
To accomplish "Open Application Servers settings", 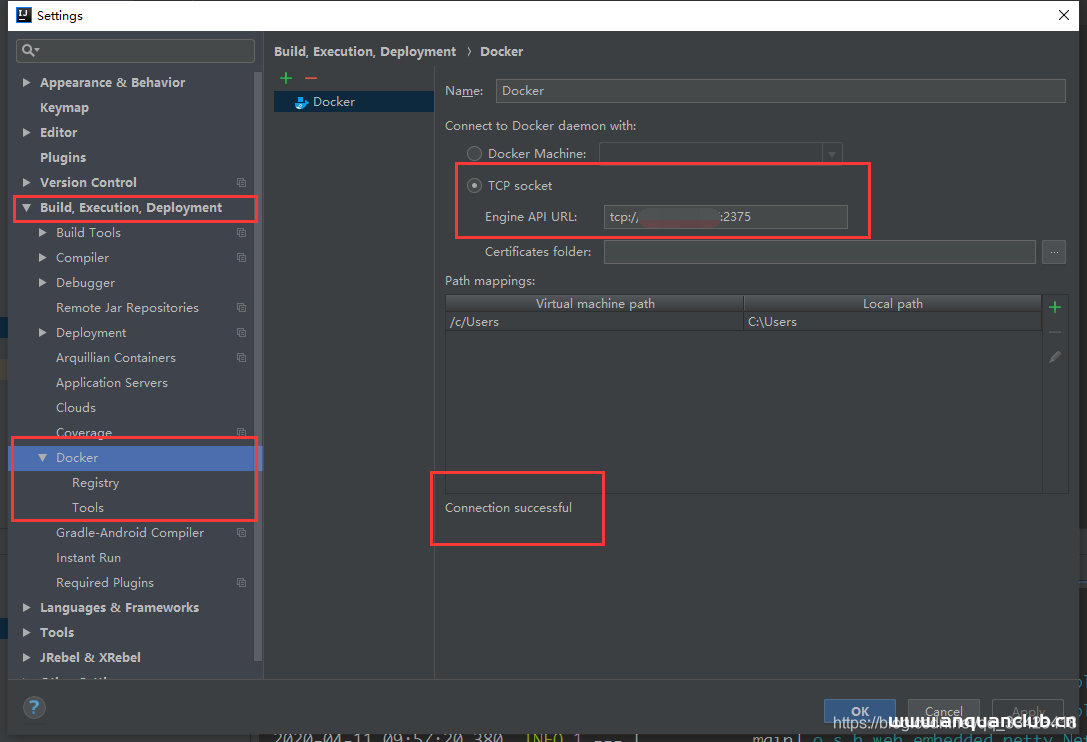I will [x=112, y=383].
